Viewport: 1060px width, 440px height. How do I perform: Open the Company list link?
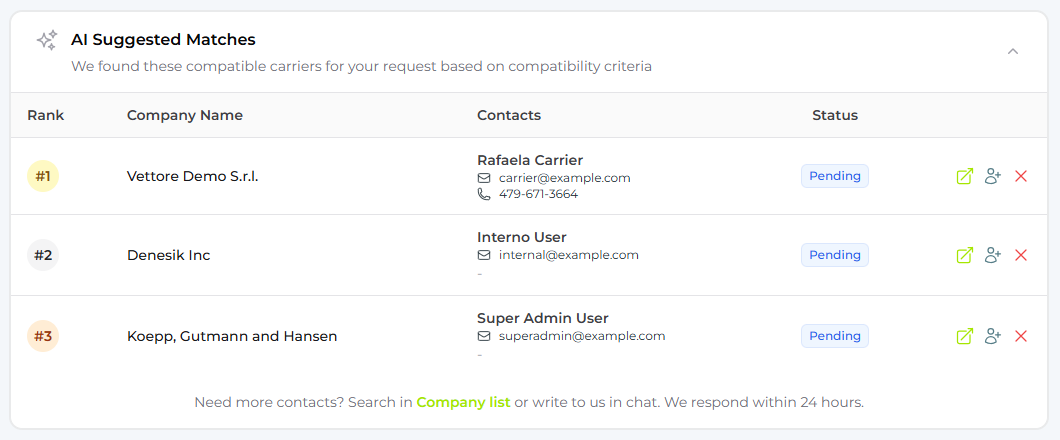coord(463,402)
